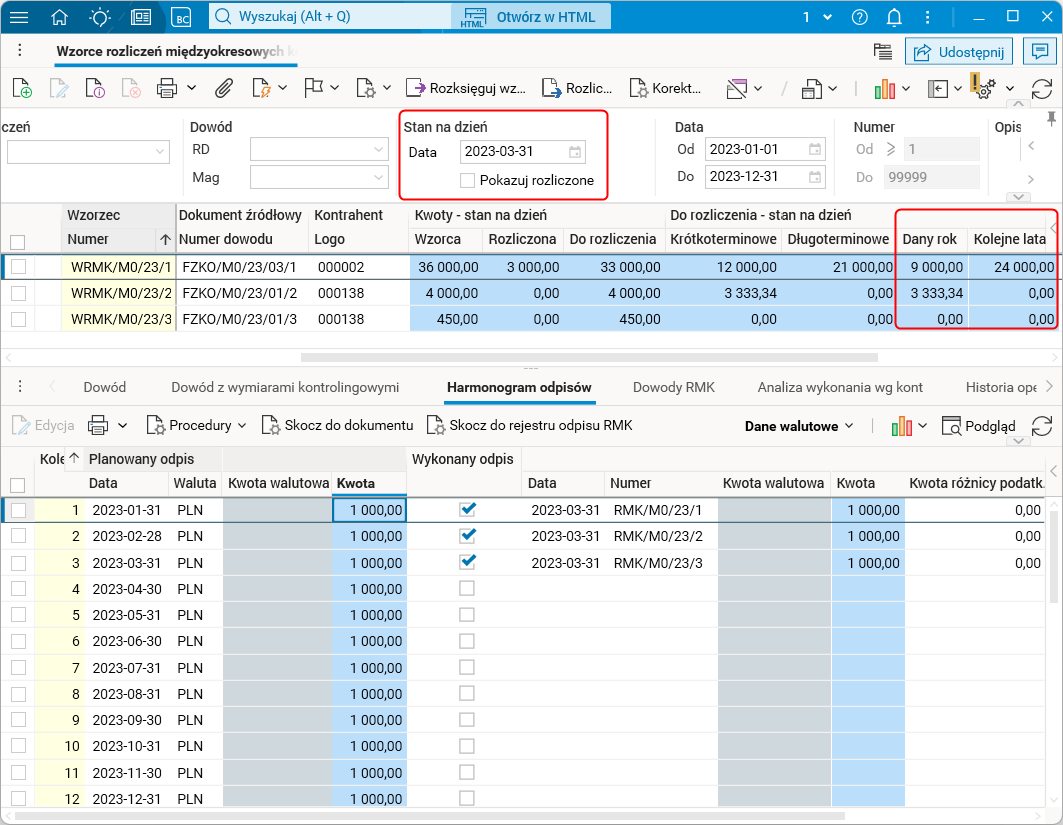Click the home icon in title bar

60,17
